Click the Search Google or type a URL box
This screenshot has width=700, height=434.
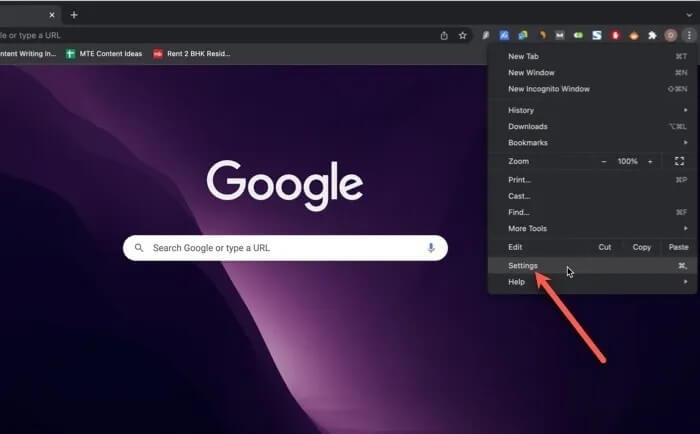(x=285, y=248)
